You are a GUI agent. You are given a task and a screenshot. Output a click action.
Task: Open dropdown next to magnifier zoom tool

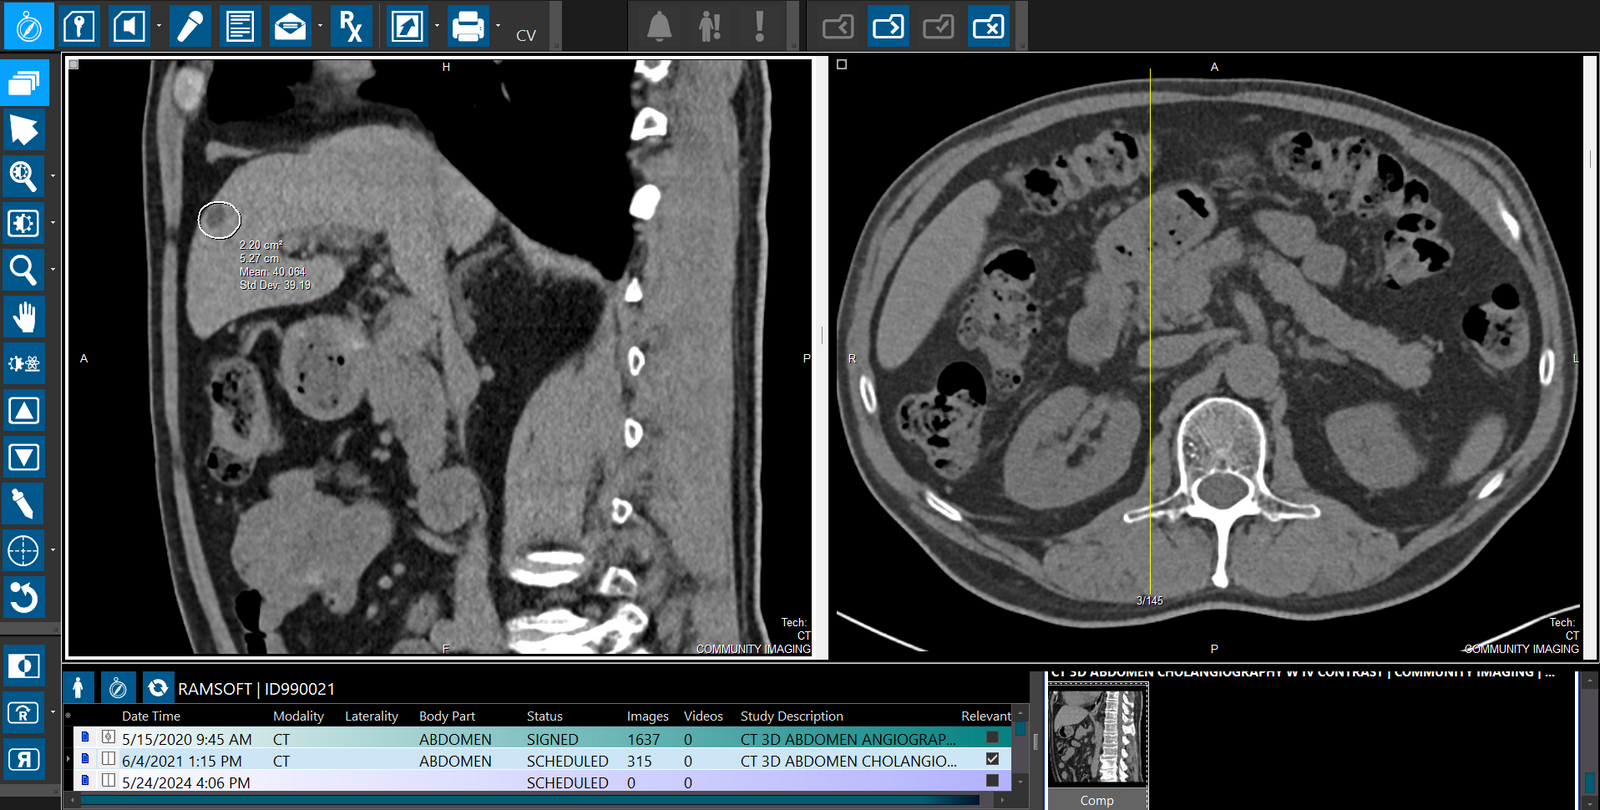coord(53,270)
